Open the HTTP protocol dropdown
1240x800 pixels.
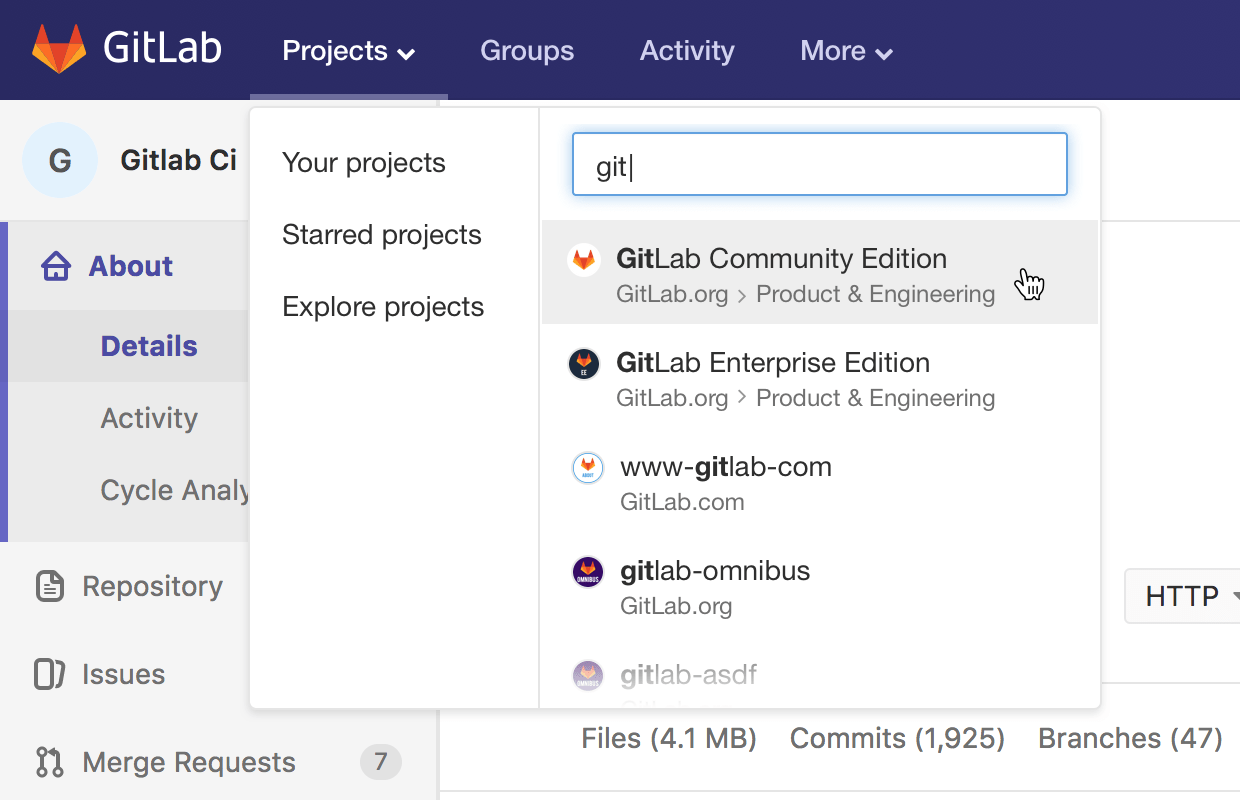click(x=1187, y=596)
